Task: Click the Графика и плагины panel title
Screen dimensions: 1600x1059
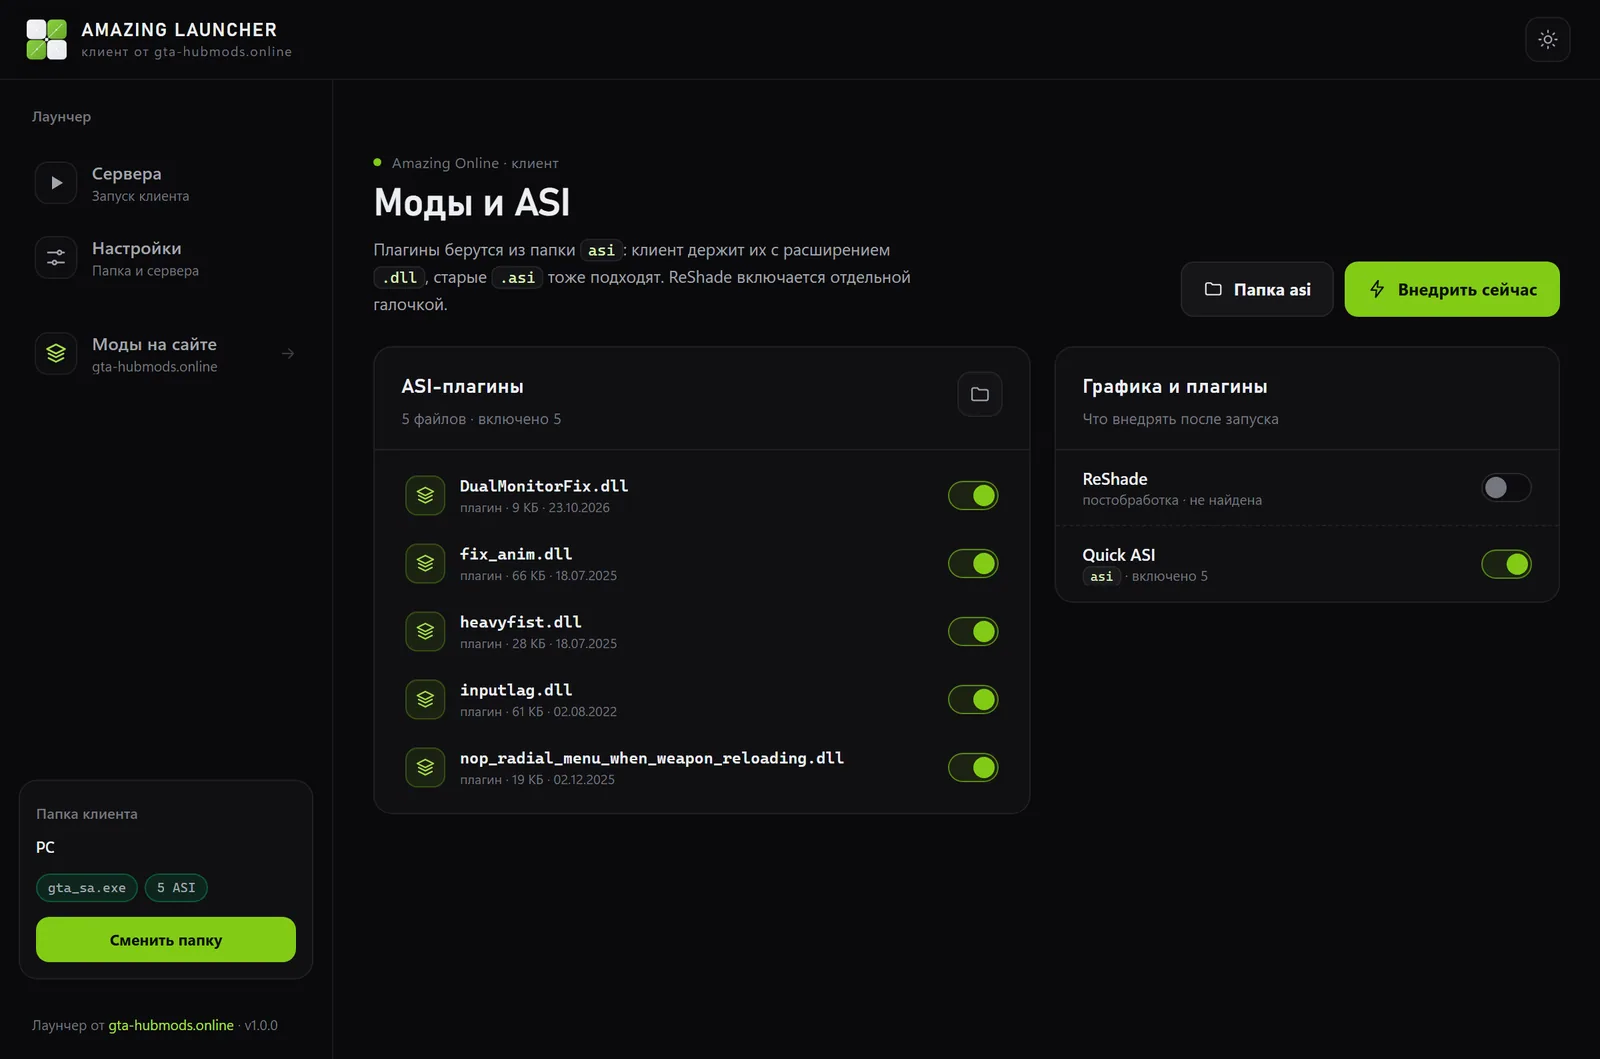Action: click(x=1175, y=386)
